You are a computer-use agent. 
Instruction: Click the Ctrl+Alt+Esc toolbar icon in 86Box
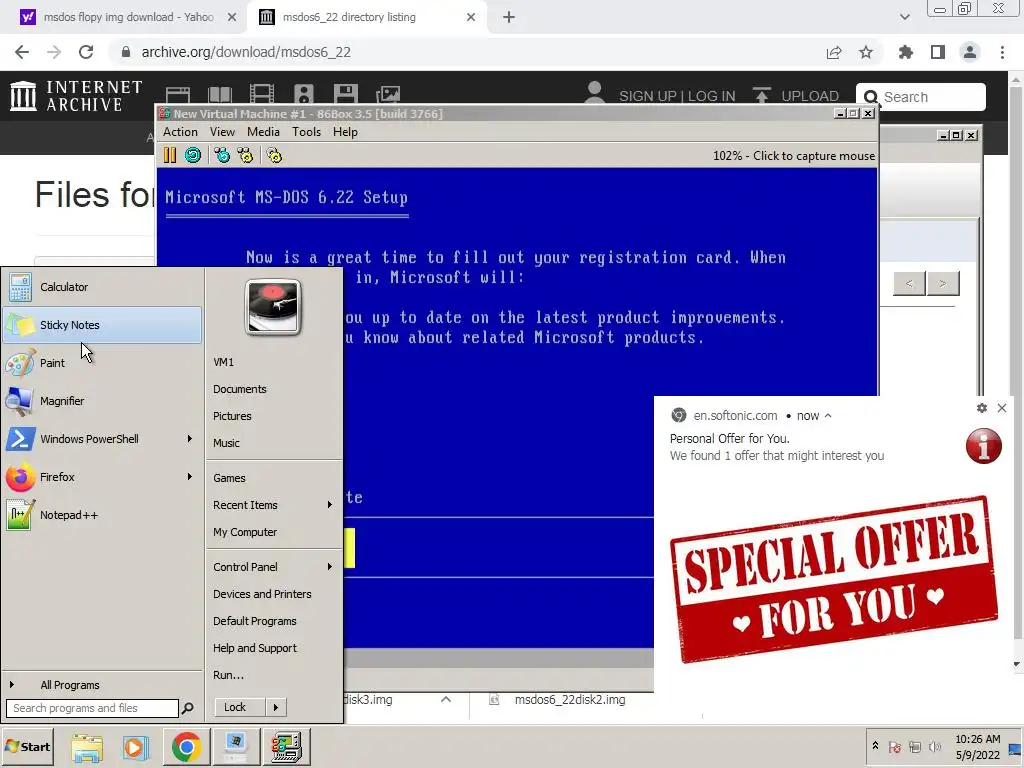pos(245,155)
